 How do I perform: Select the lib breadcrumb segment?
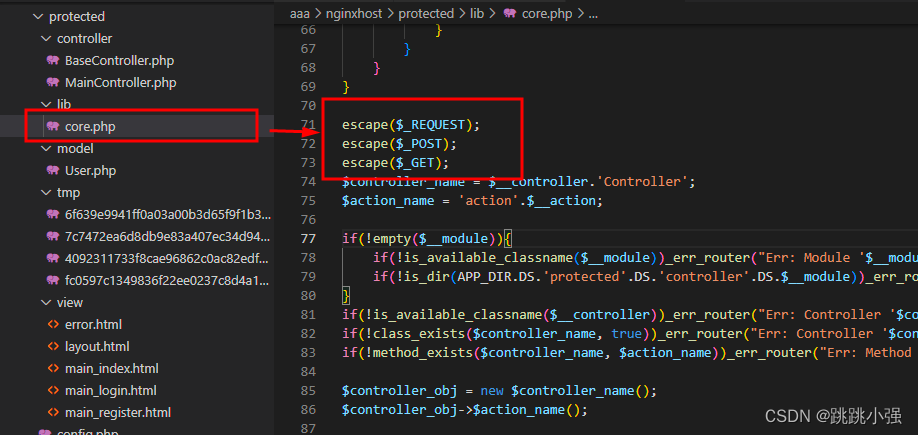pyautogui.click(x=477, y=13)
